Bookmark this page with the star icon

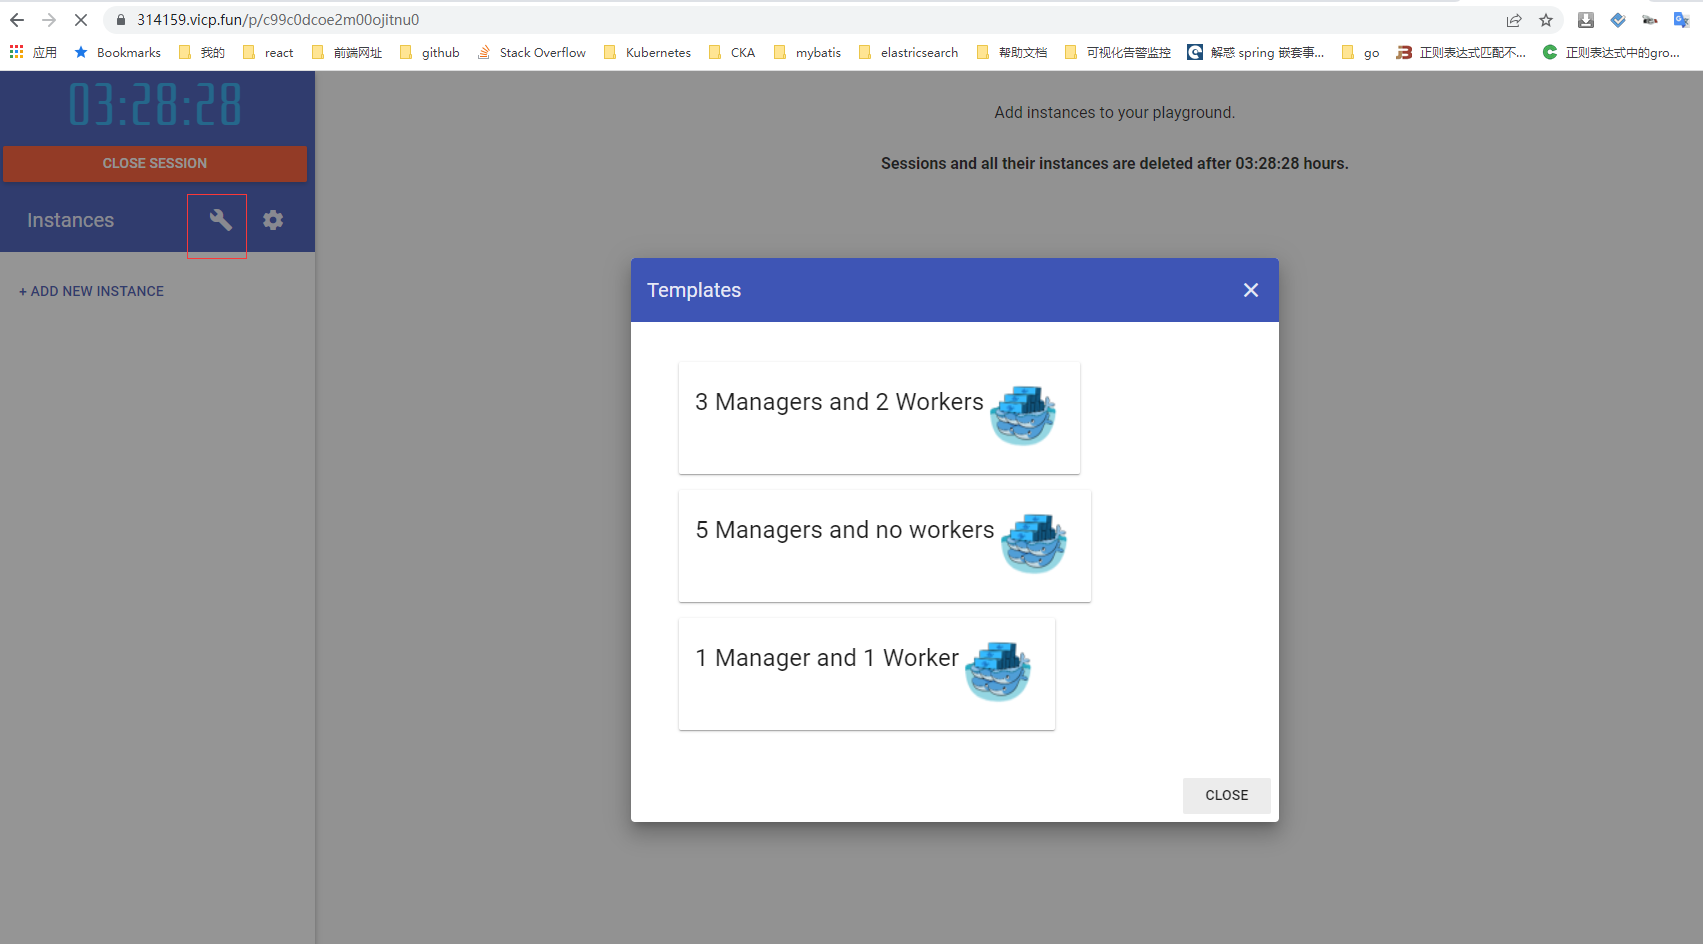click(x=1546, y=20)
